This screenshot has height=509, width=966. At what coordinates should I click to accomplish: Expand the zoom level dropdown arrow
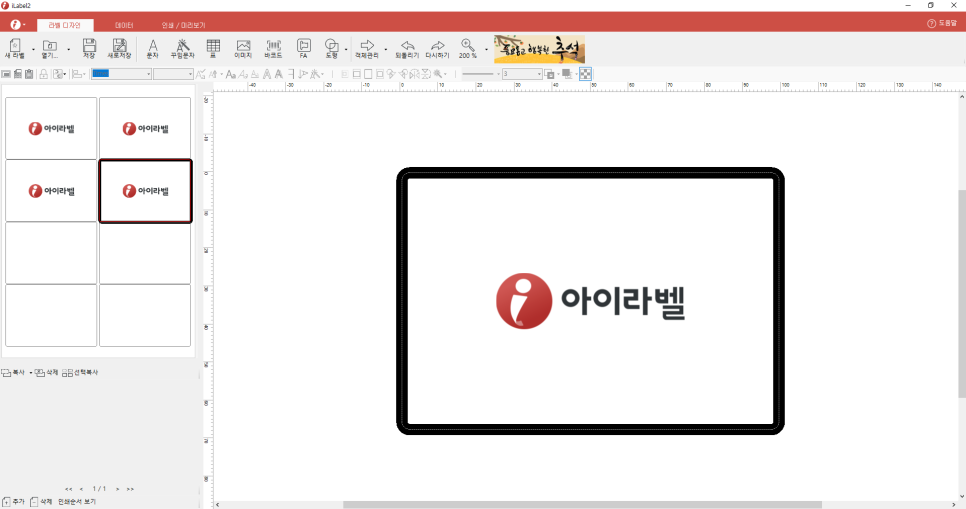486,49
